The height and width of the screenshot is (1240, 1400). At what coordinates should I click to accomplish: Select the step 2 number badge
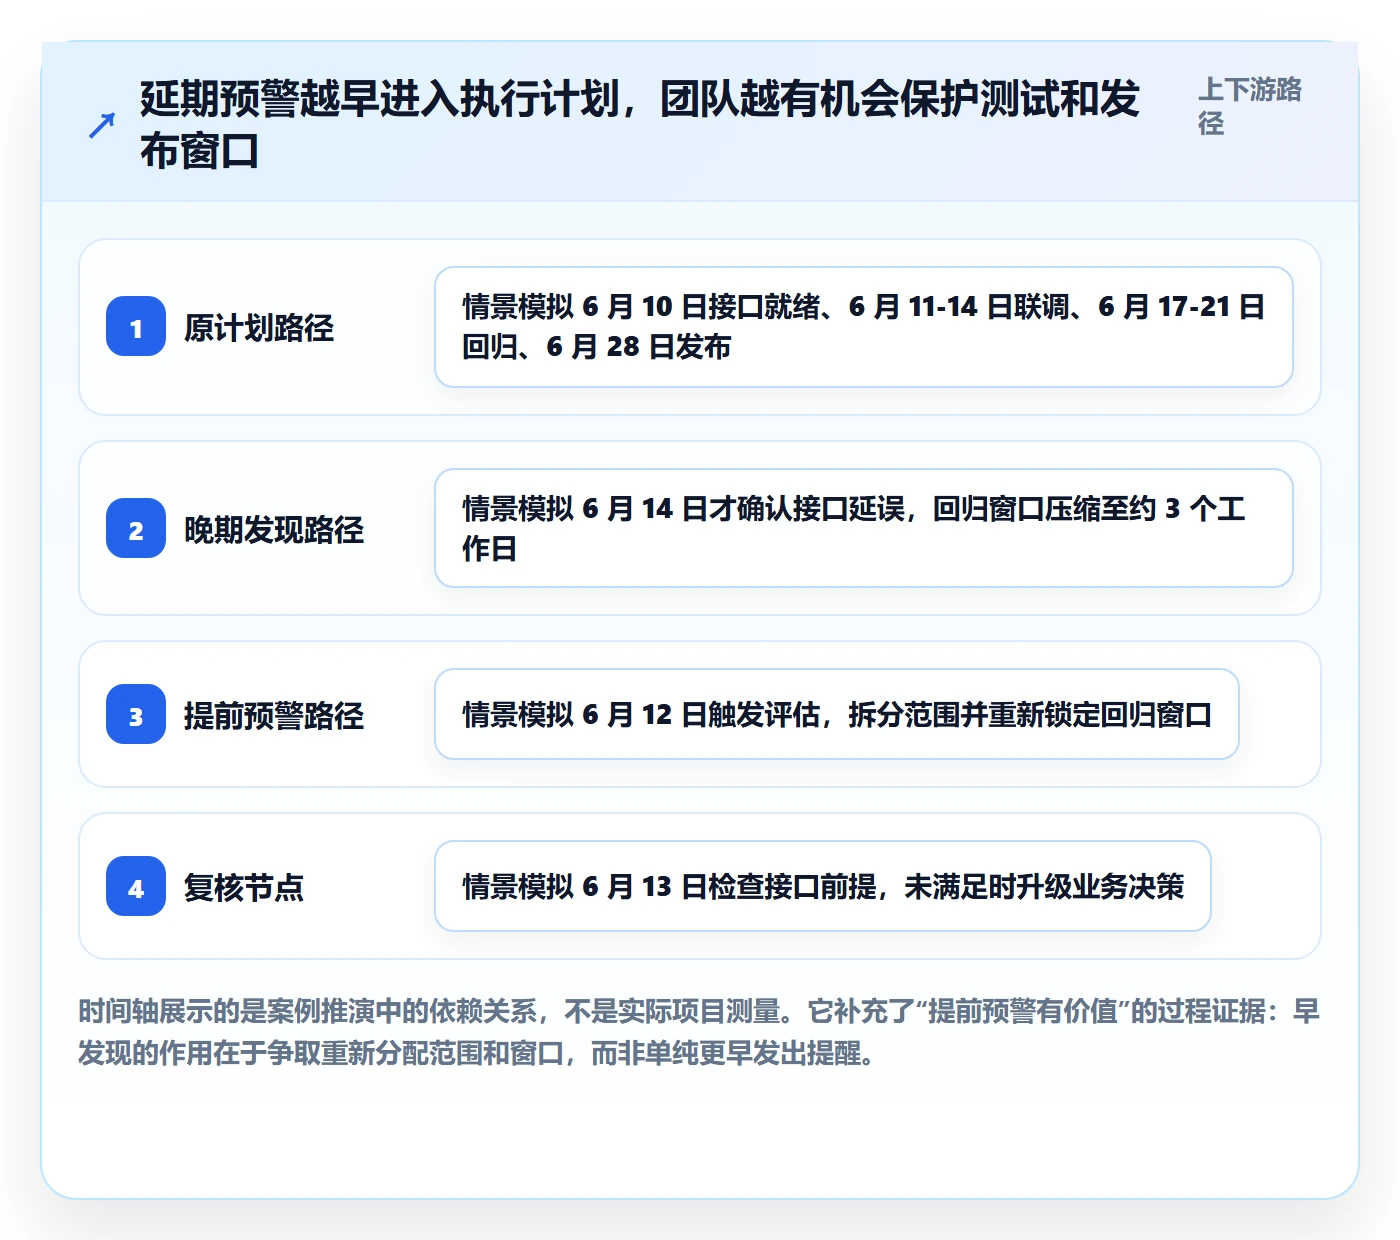(136, 528)
